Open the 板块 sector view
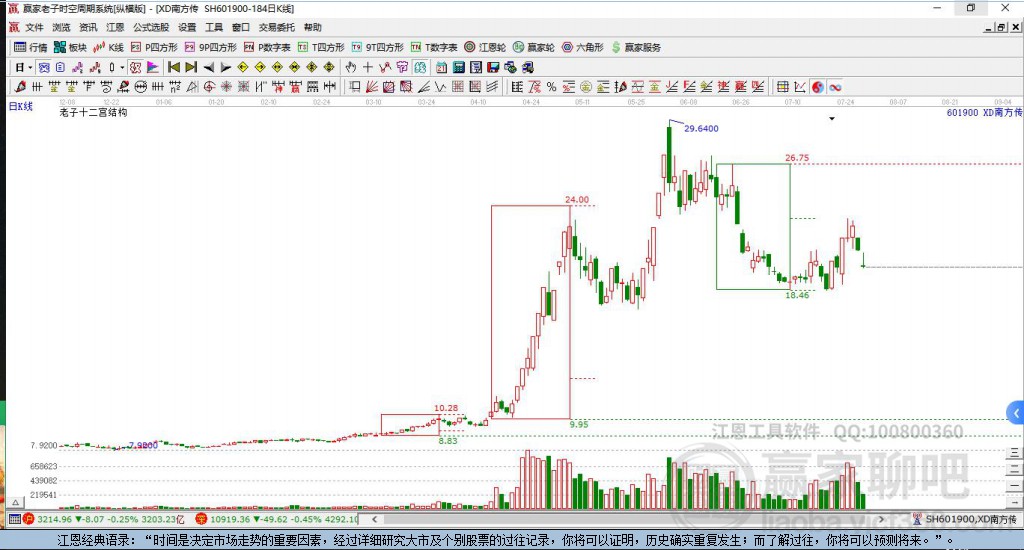The width and height of the screenshot is (1024, 550). pos(71,47)
